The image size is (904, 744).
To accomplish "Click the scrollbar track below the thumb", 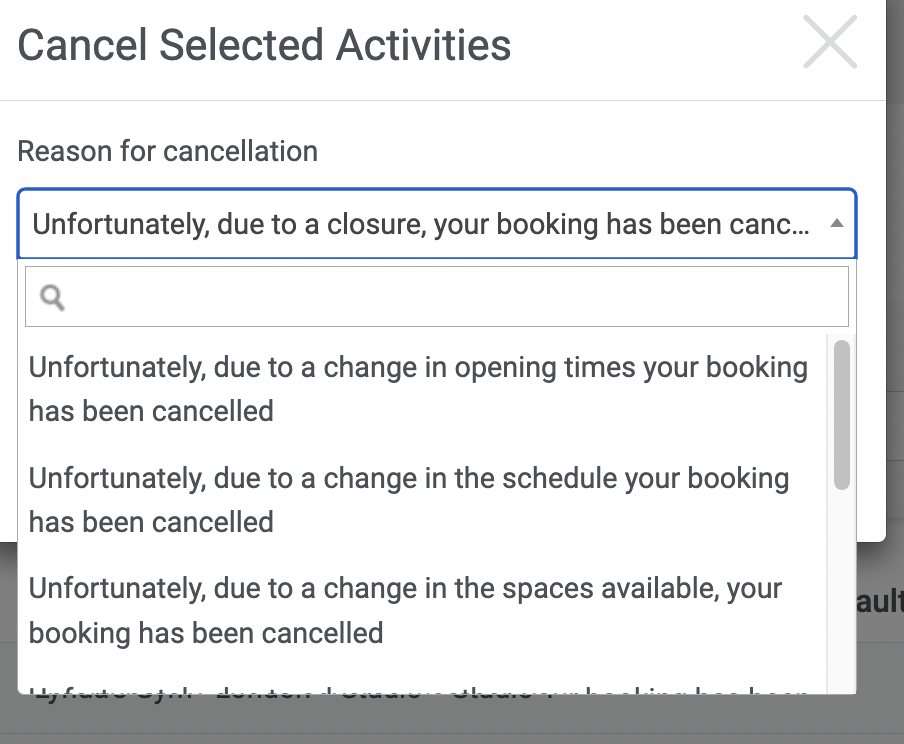I will (x=842, y=591).
